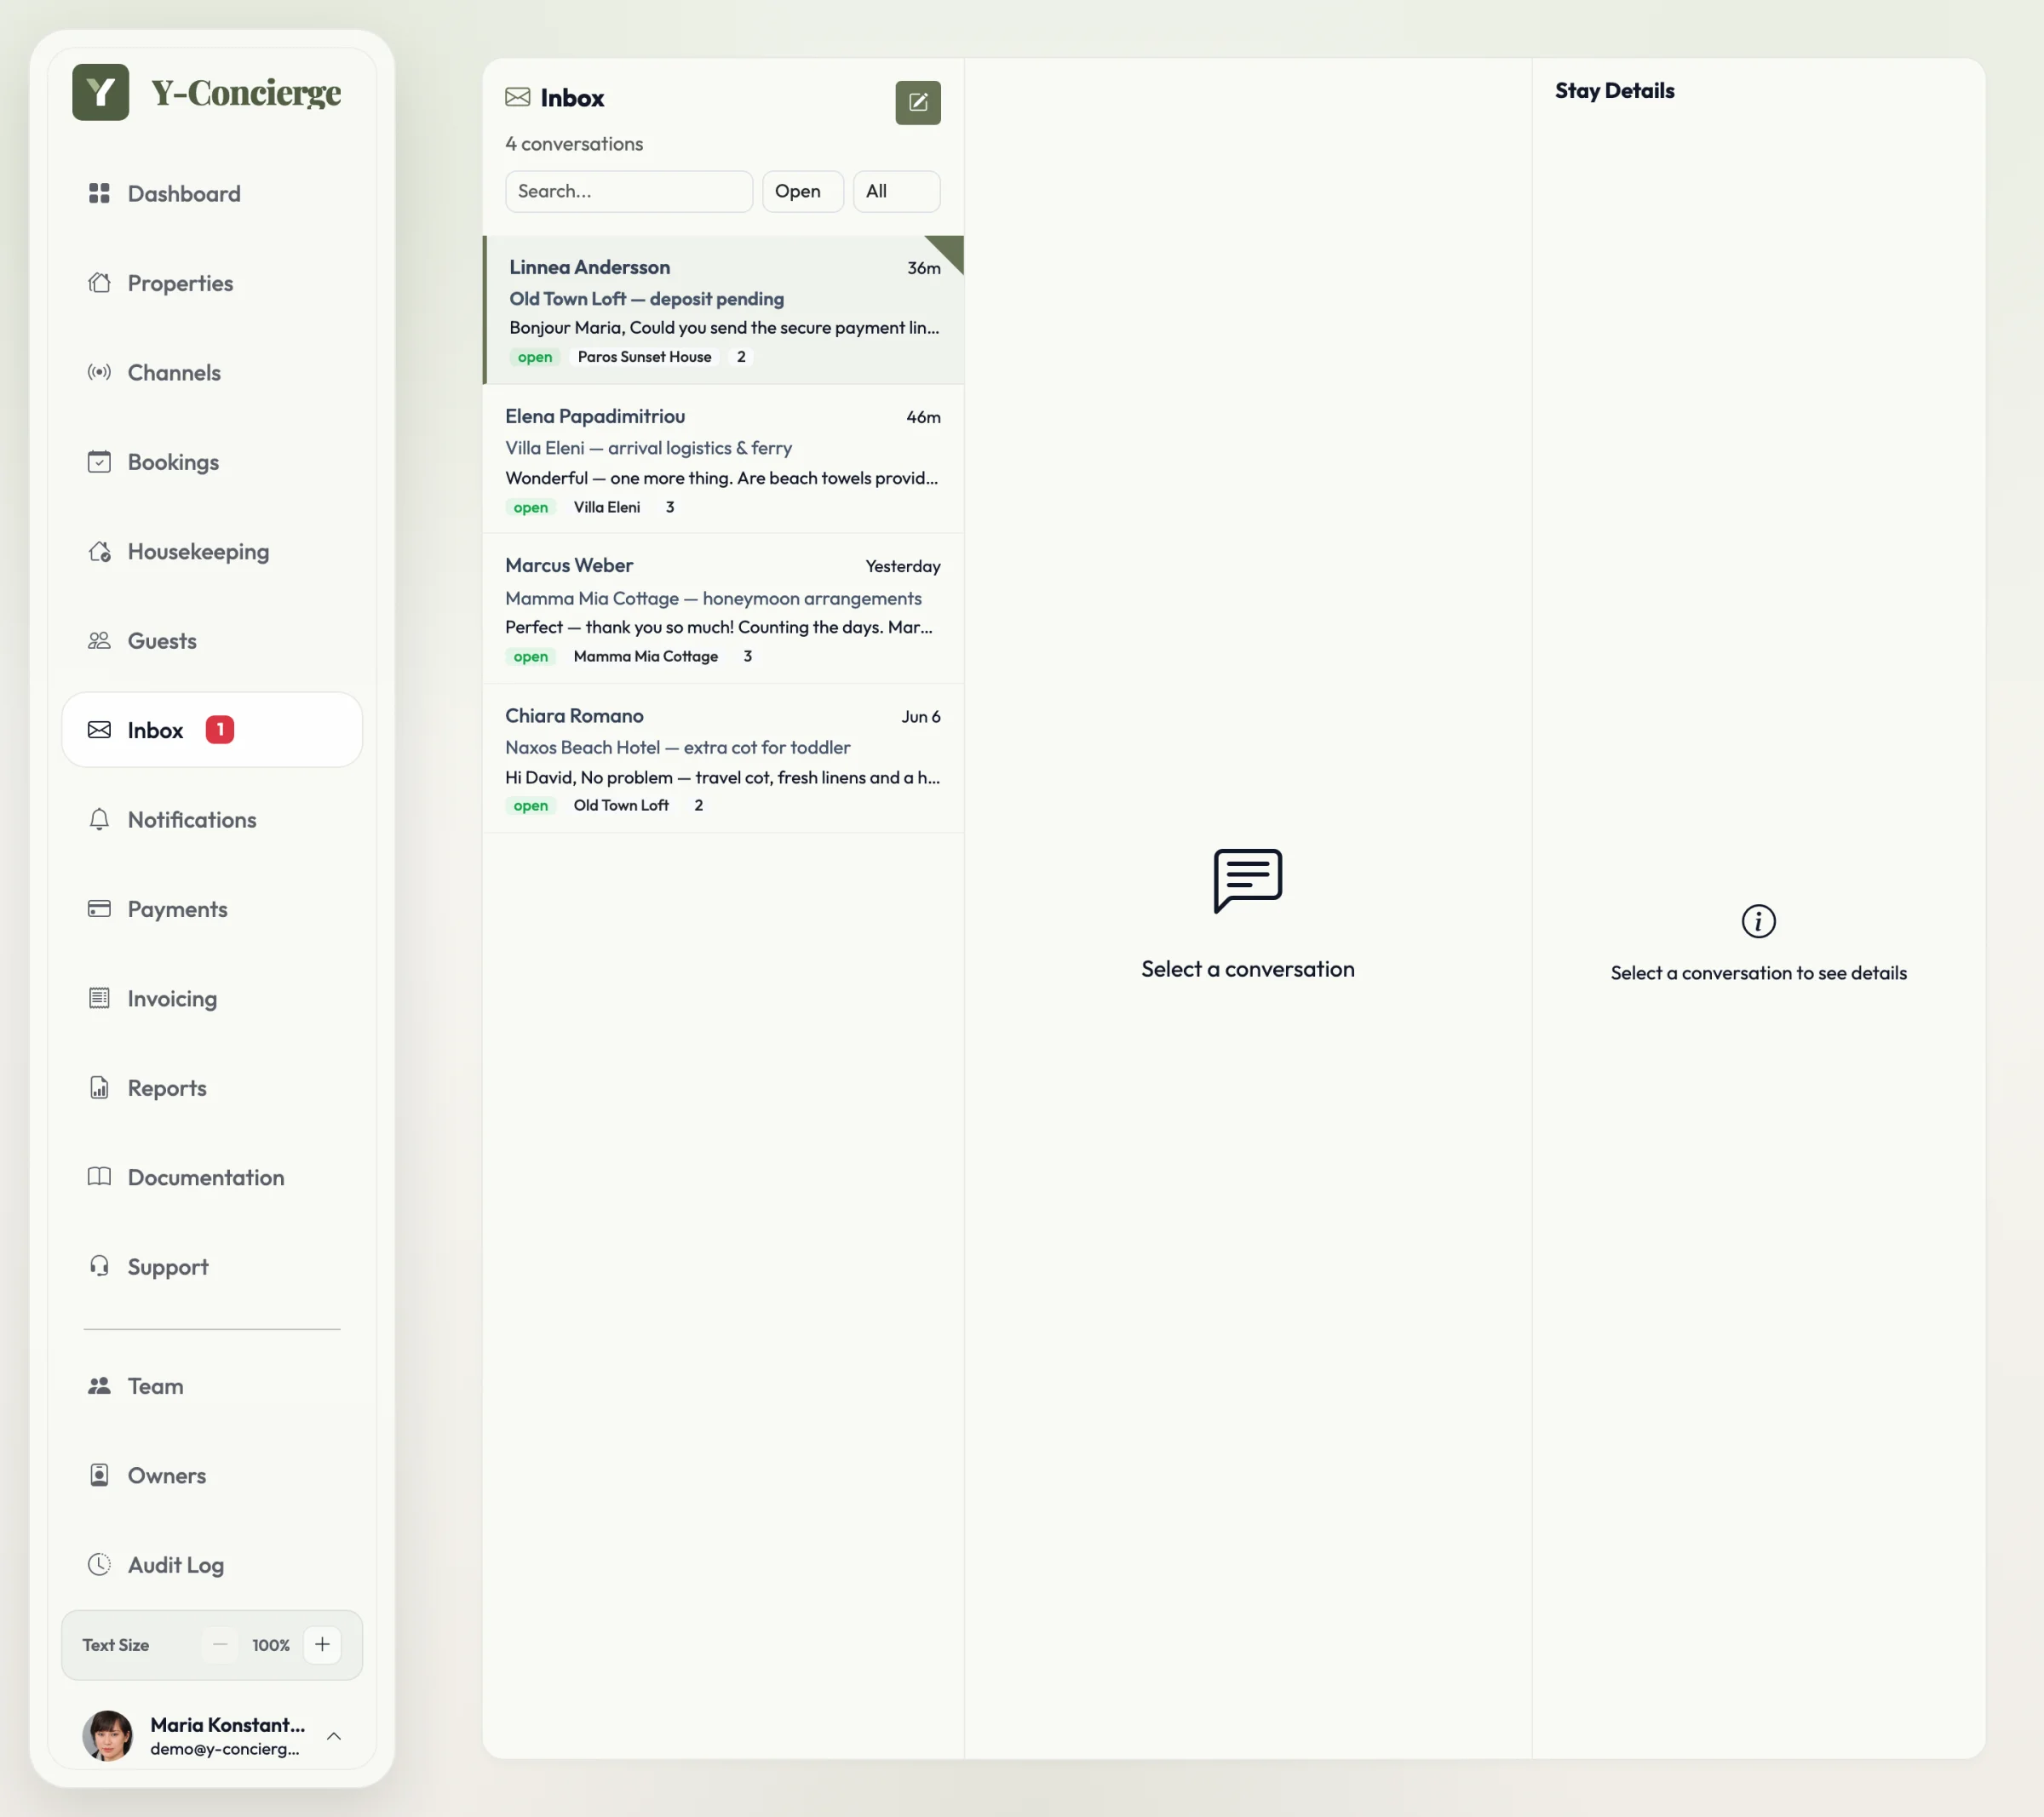The height and width of the screenshot is (1817, 2044).
Task: Click the Mamma Mia Cottage property tag
Action: (646, 656)
